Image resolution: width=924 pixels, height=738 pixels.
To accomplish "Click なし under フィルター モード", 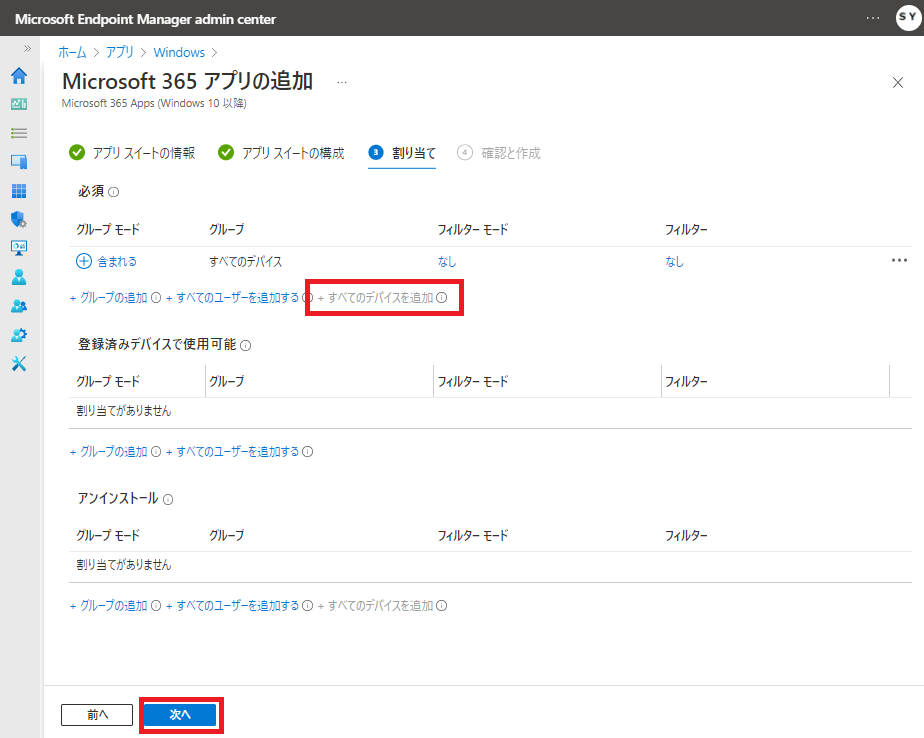I will pyautogui.click(x=447, y=261).
